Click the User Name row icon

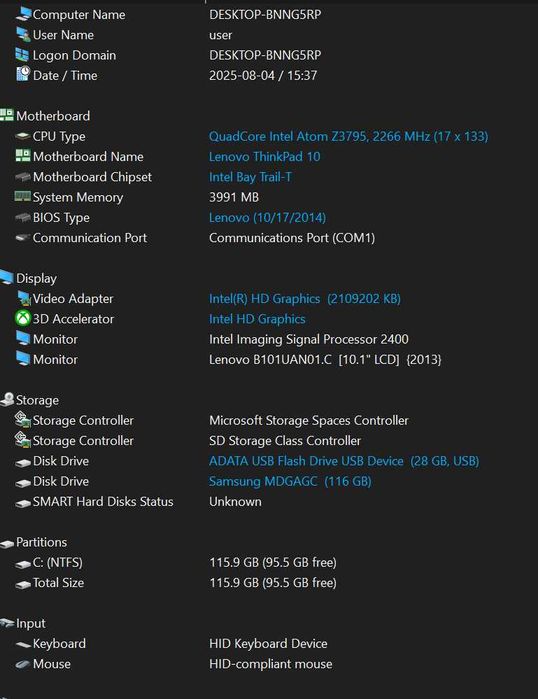point(23,34)
